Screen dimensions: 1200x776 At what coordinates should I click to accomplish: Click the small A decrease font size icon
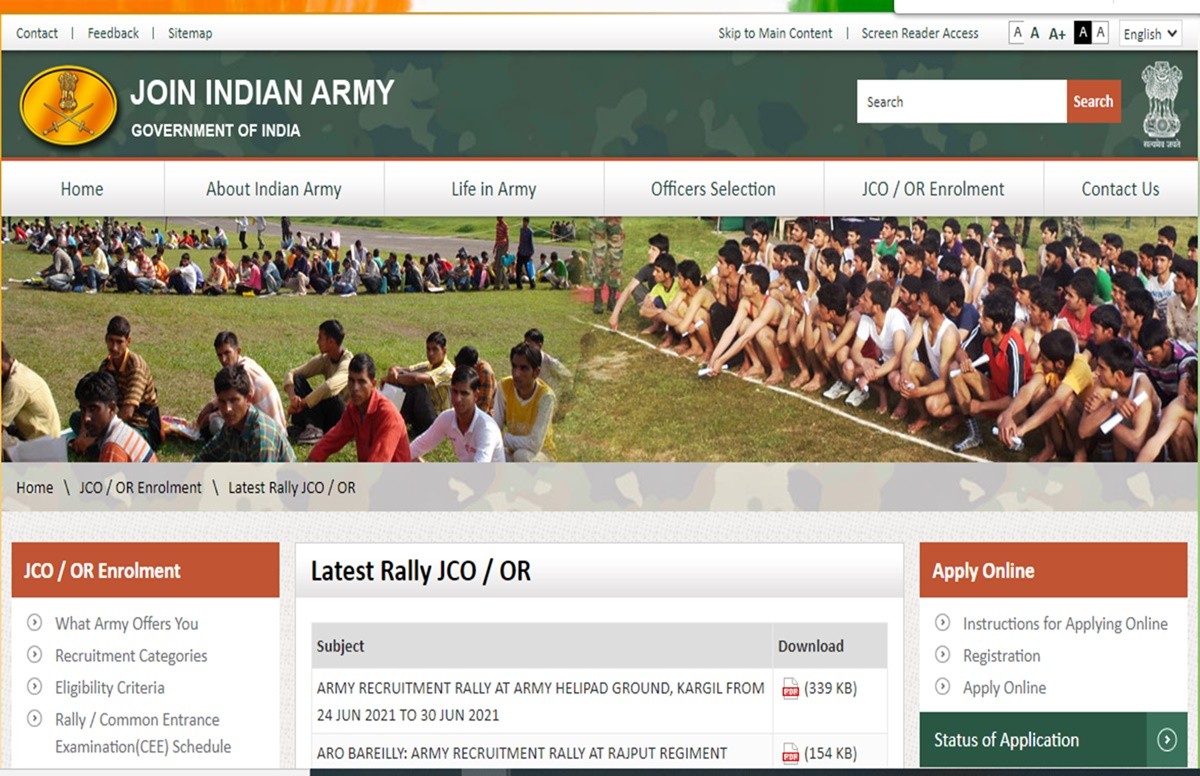(x=1017, y=33)
